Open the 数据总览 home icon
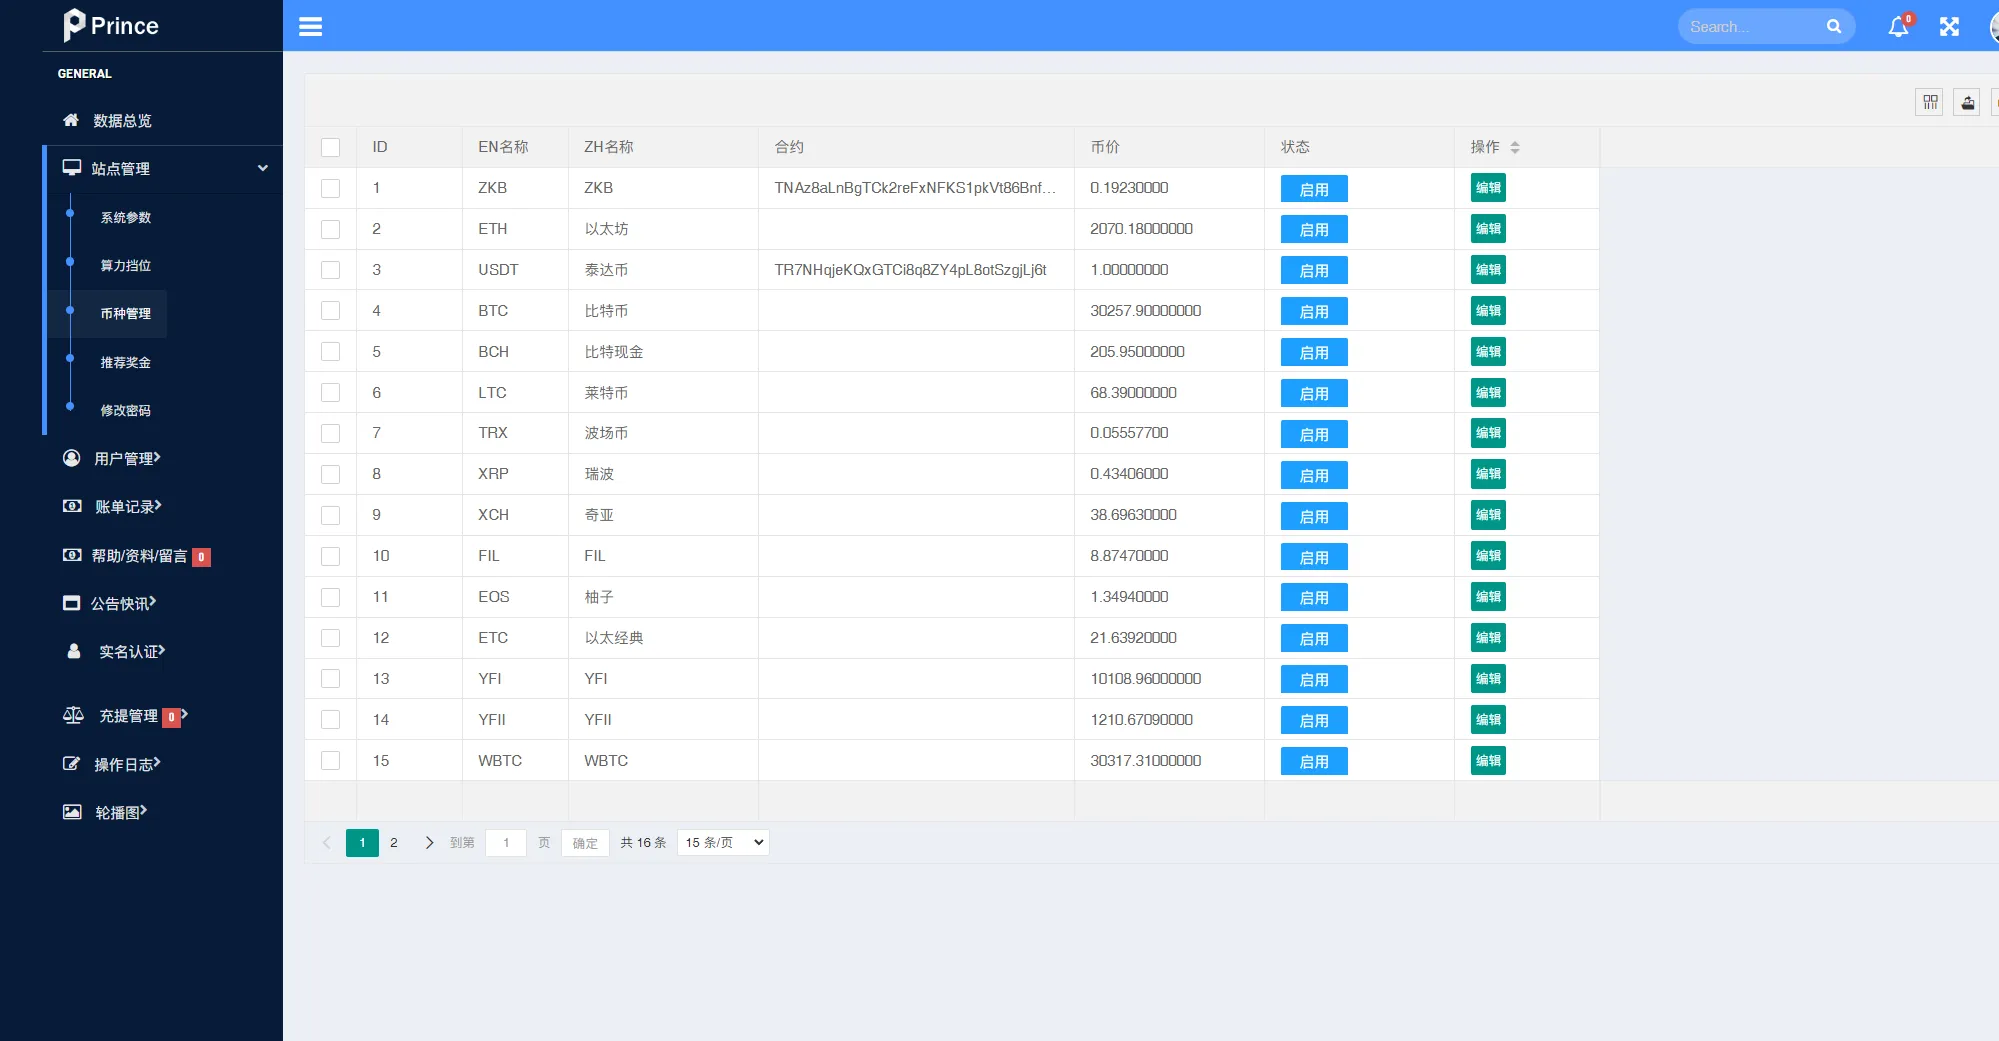 tap(70, 120)
